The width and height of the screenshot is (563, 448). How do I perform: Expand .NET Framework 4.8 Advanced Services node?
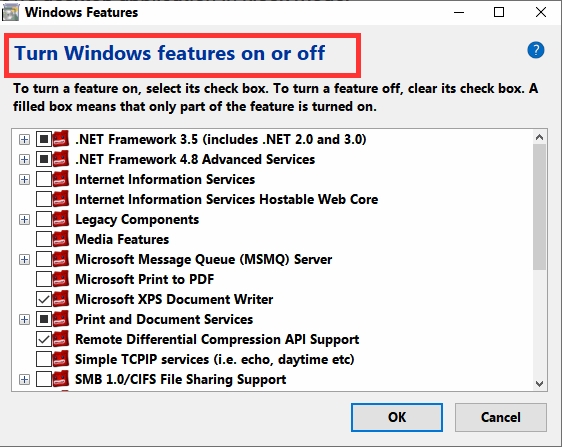click(x=24, y=159)
